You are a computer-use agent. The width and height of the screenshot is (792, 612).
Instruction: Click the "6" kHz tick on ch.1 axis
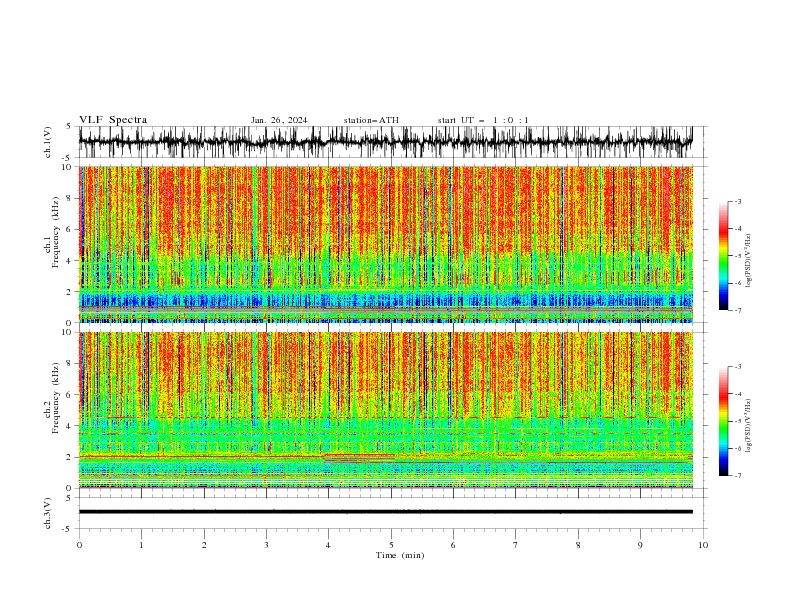point(71,229)
